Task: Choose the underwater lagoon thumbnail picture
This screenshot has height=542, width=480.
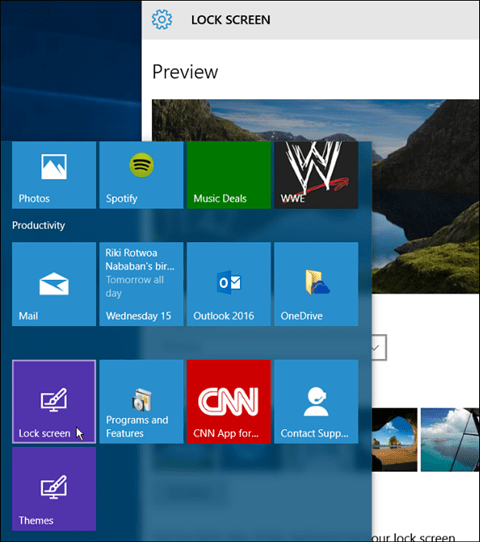Action: coord(450,440)
